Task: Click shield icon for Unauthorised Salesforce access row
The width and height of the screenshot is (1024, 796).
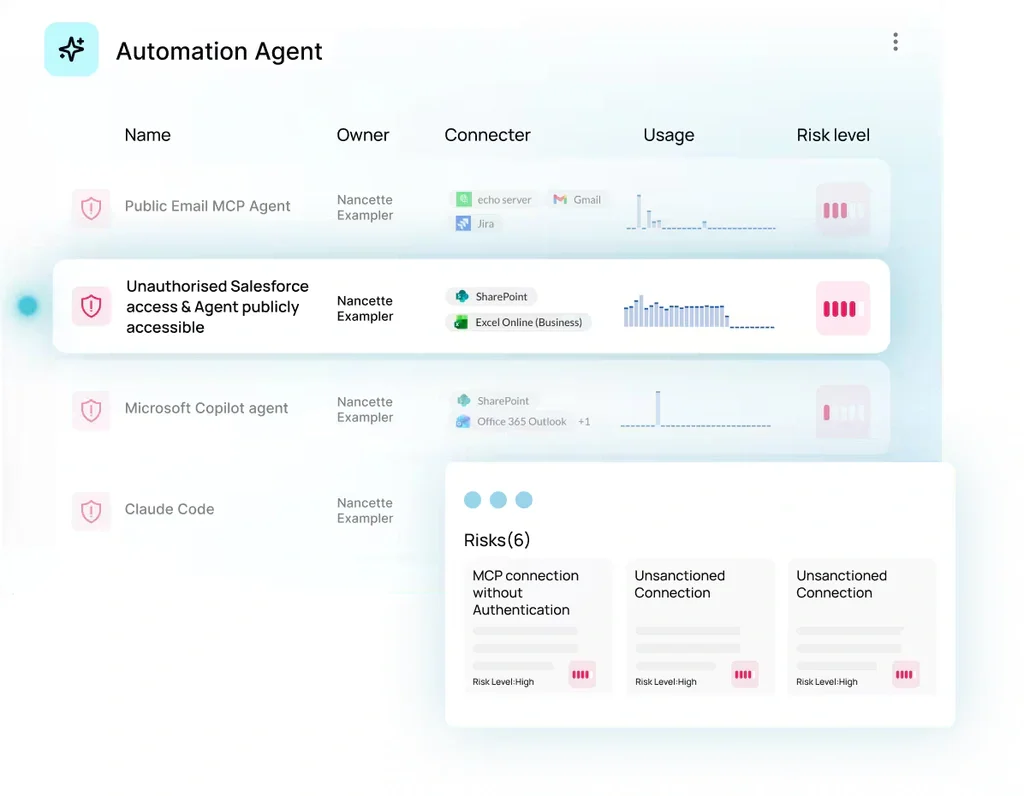Action: click(x=91, y=306)
